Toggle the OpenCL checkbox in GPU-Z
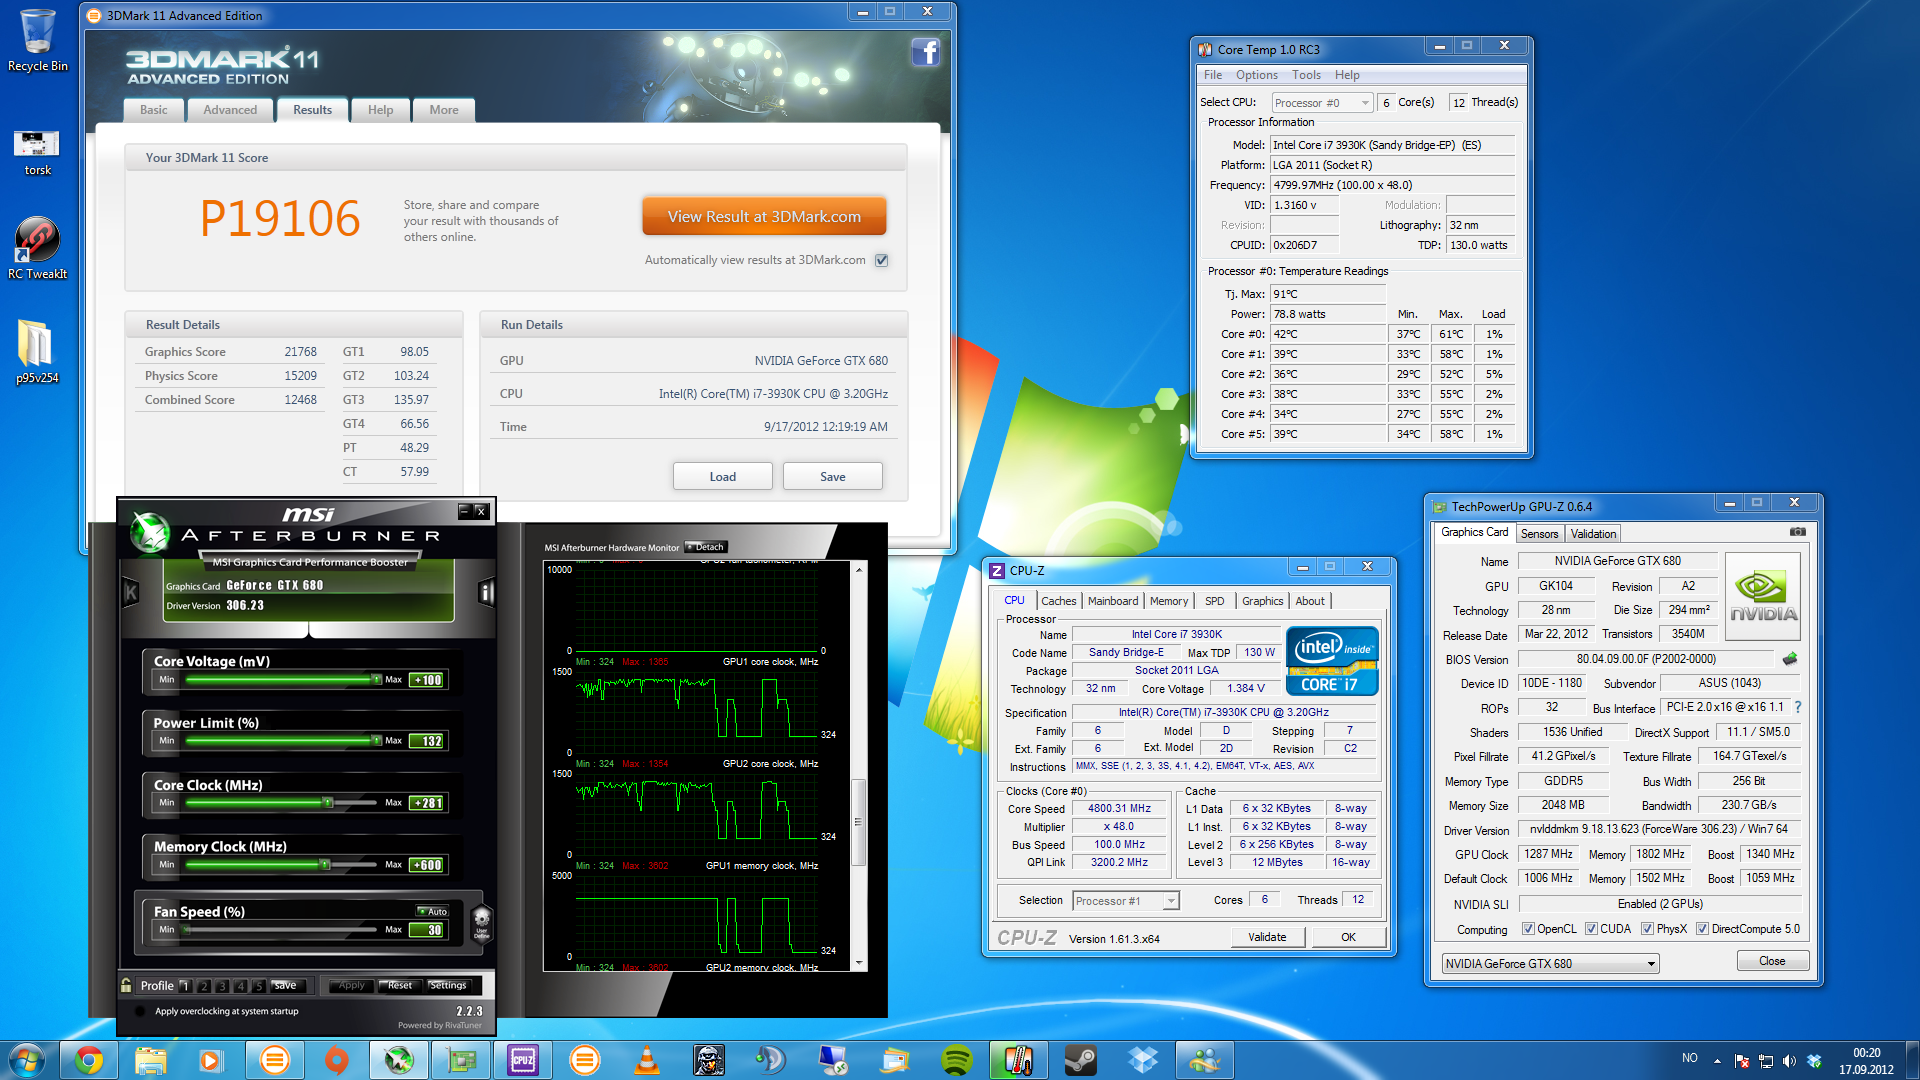This screenshot has width=1920, height=1080. 1527,929
